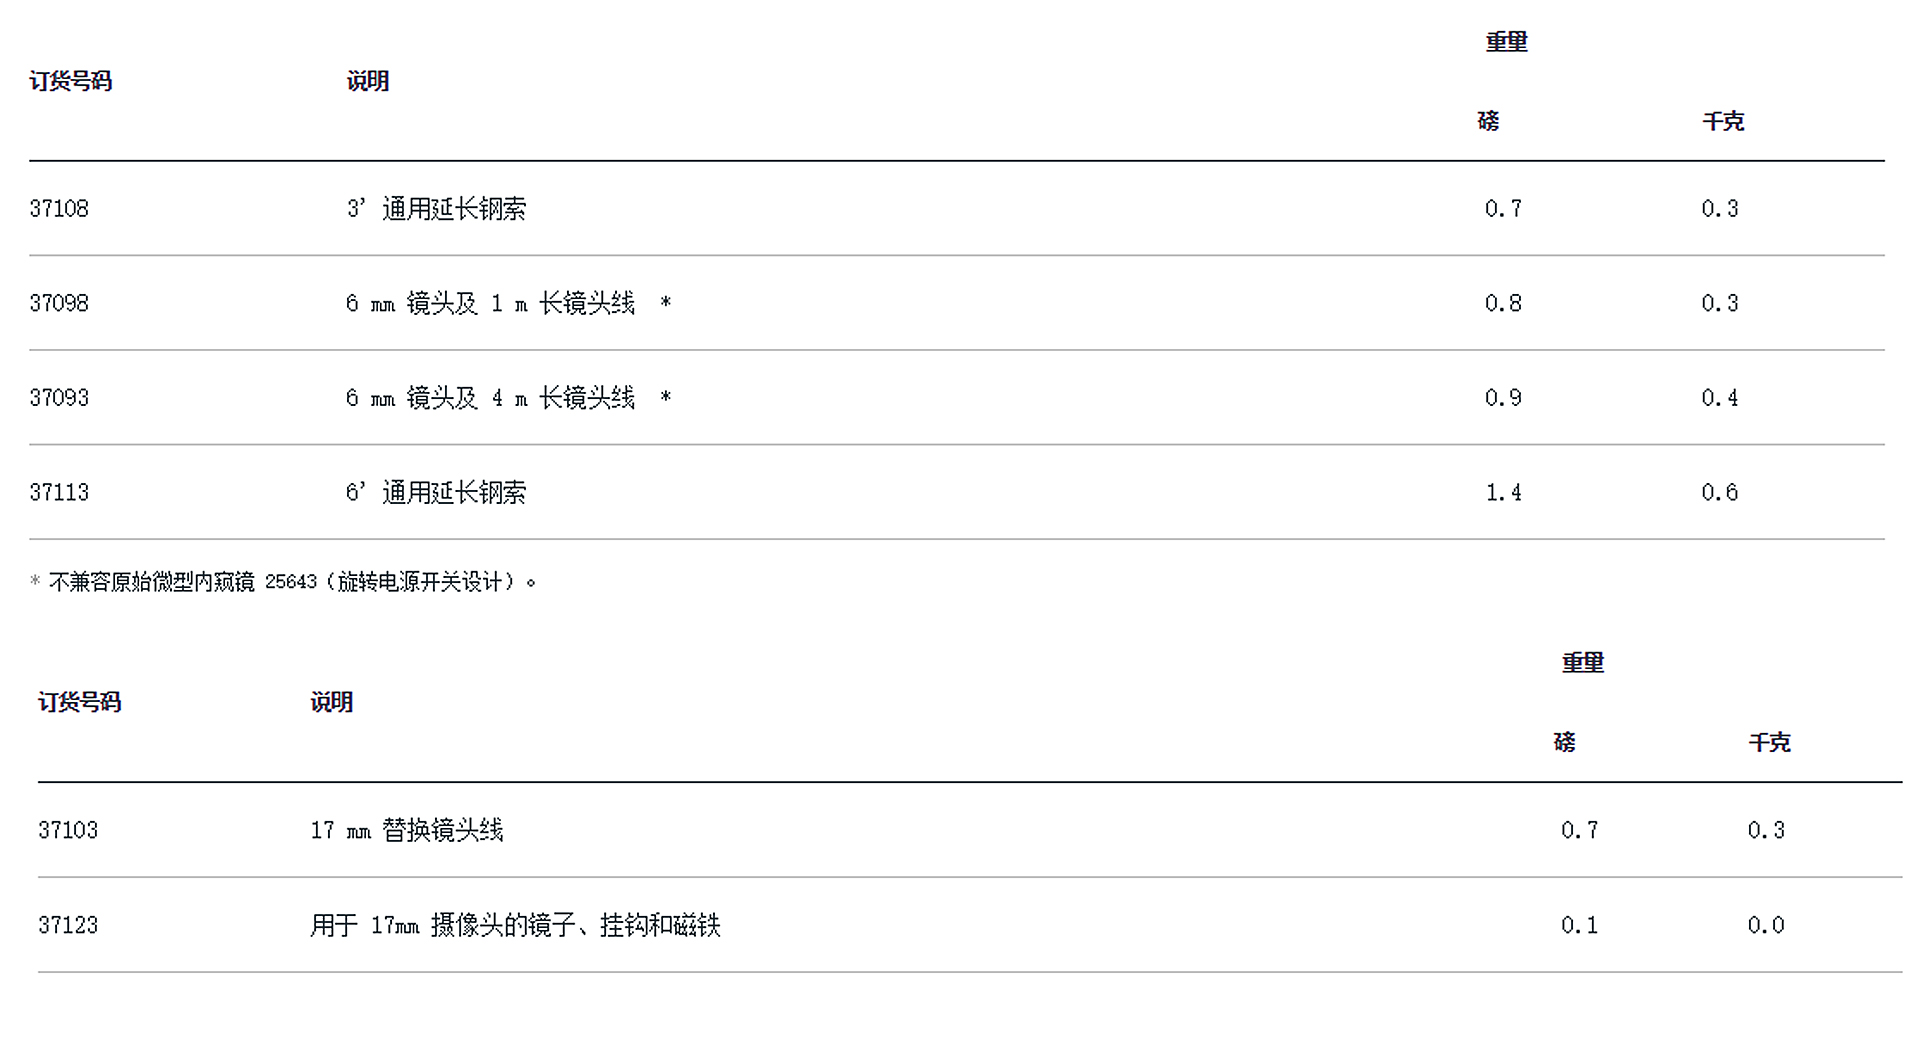Select the "用于 17mm 摄像头的镜子、挂钩和磁铁" description
Viewport: 1920px width, 1042px height.
point(515,925)
